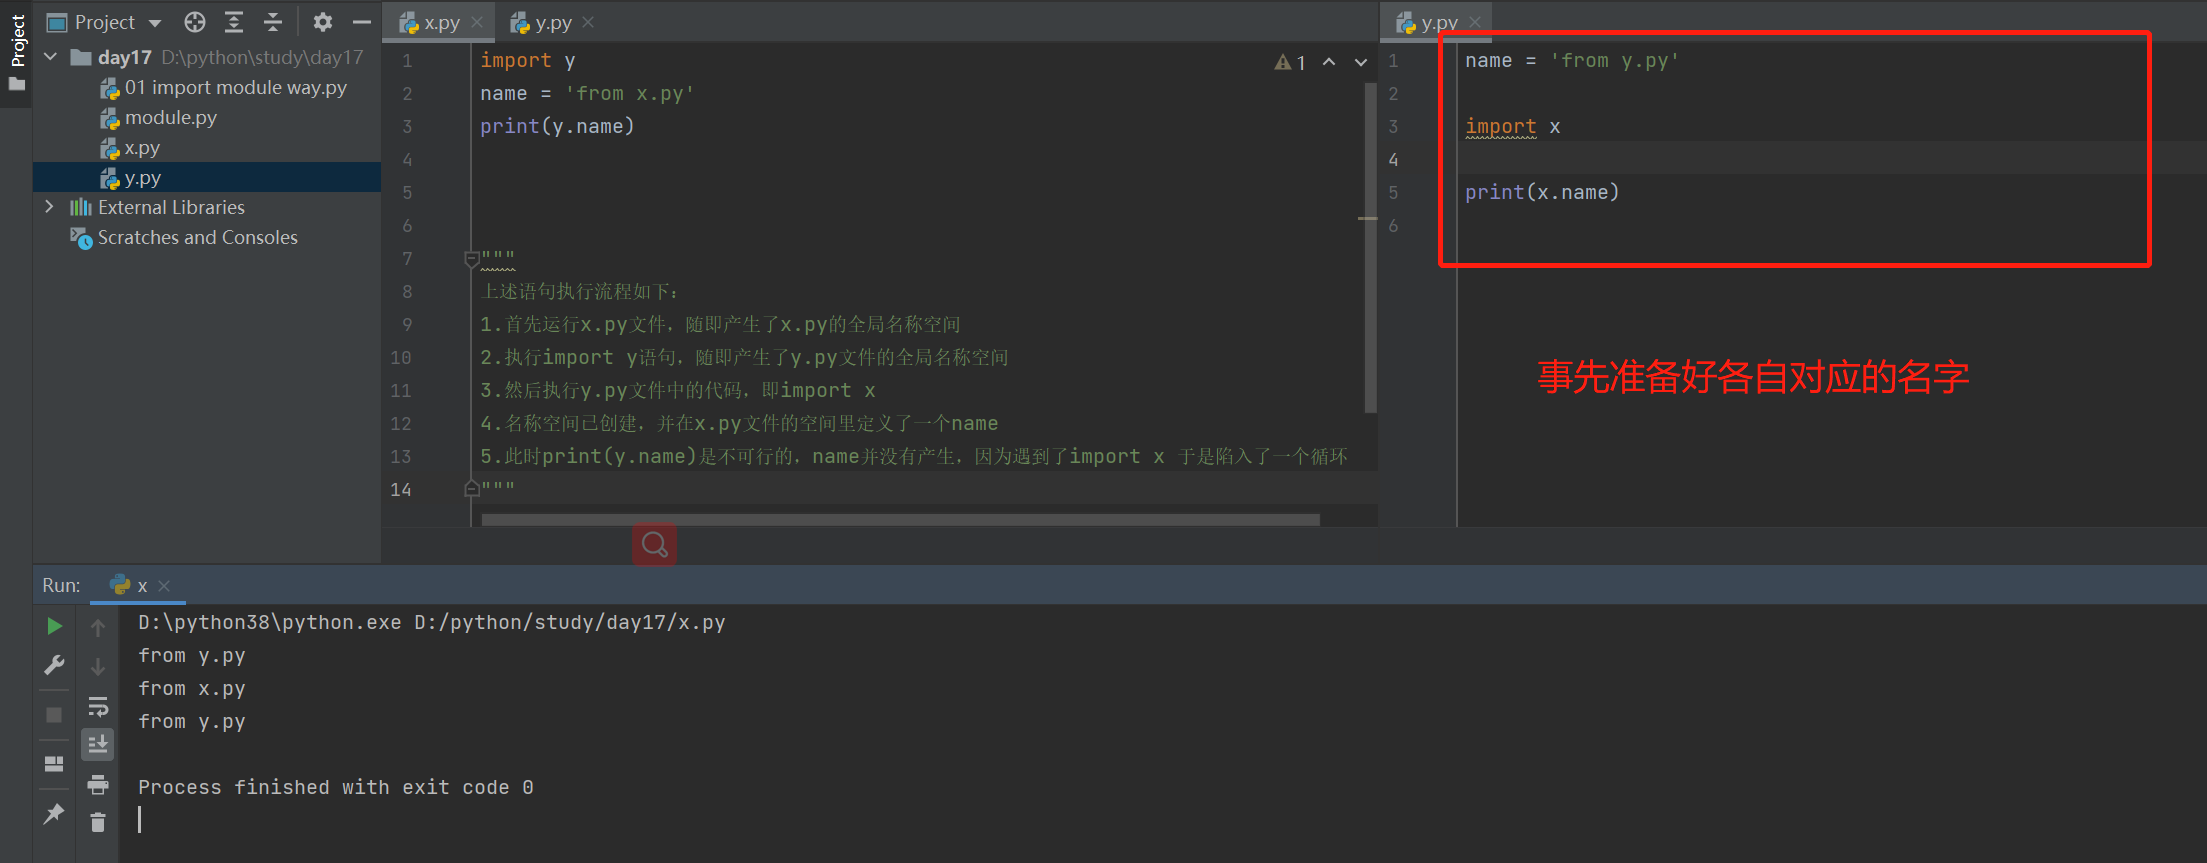
Task: Select x.py in the project tree
Action: click(x=130, y=148)
